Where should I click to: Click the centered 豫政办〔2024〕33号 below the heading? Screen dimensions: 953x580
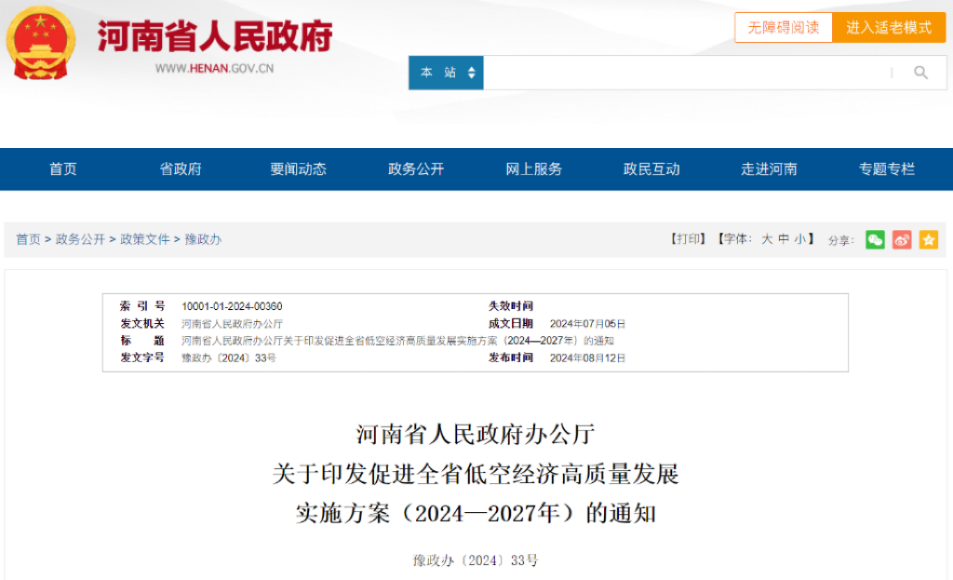(x=475, y=561)
